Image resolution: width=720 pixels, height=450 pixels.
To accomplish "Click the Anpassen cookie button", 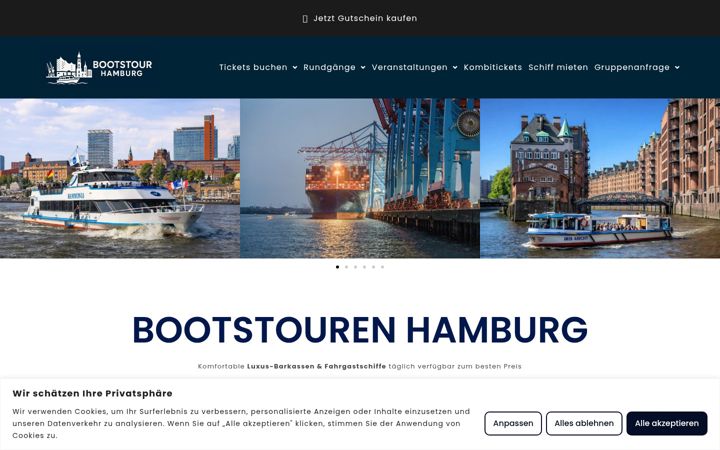I will tap(513, 423).
